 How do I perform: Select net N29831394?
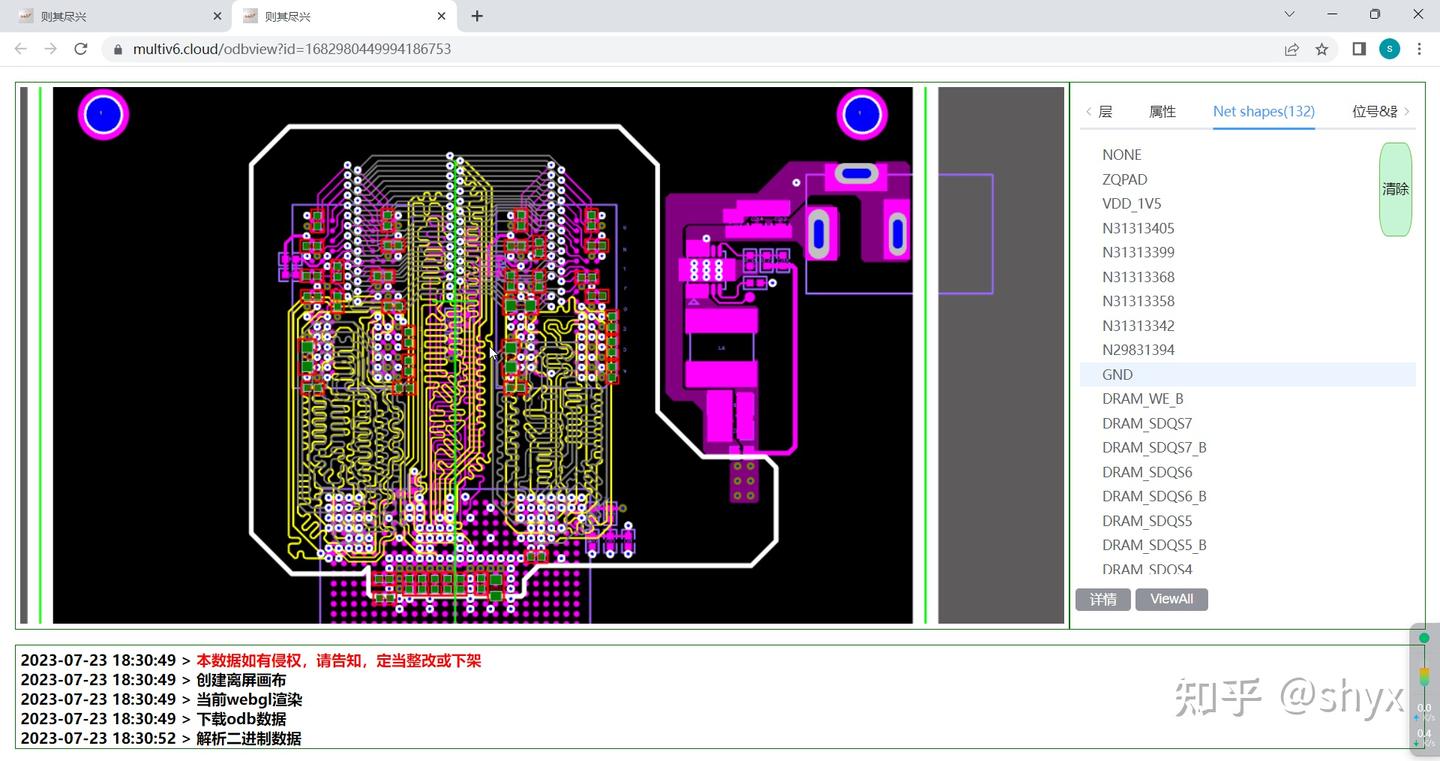point(1248,350)
